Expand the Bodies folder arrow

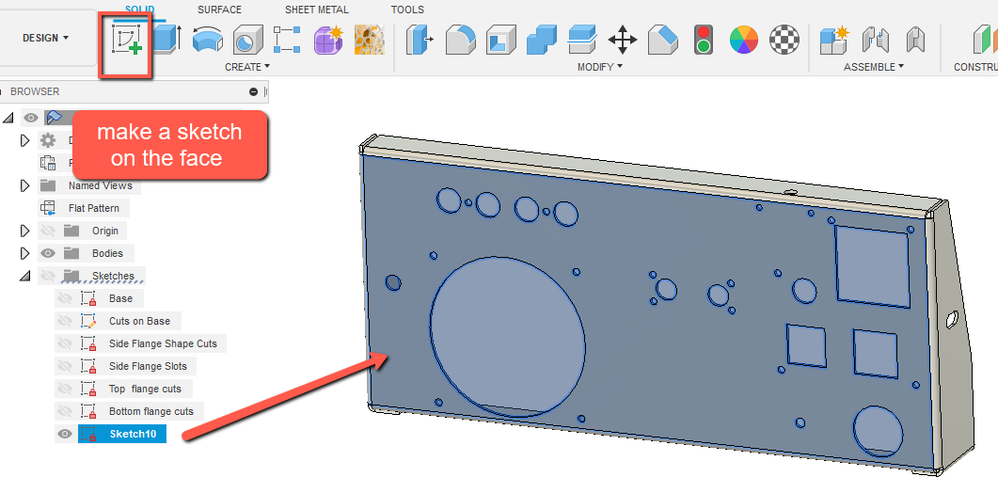point(25,253)
